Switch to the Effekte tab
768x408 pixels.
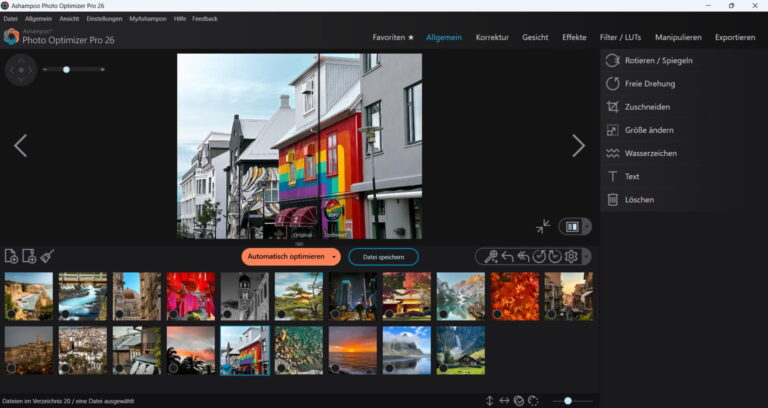click(x=574, y=37)
